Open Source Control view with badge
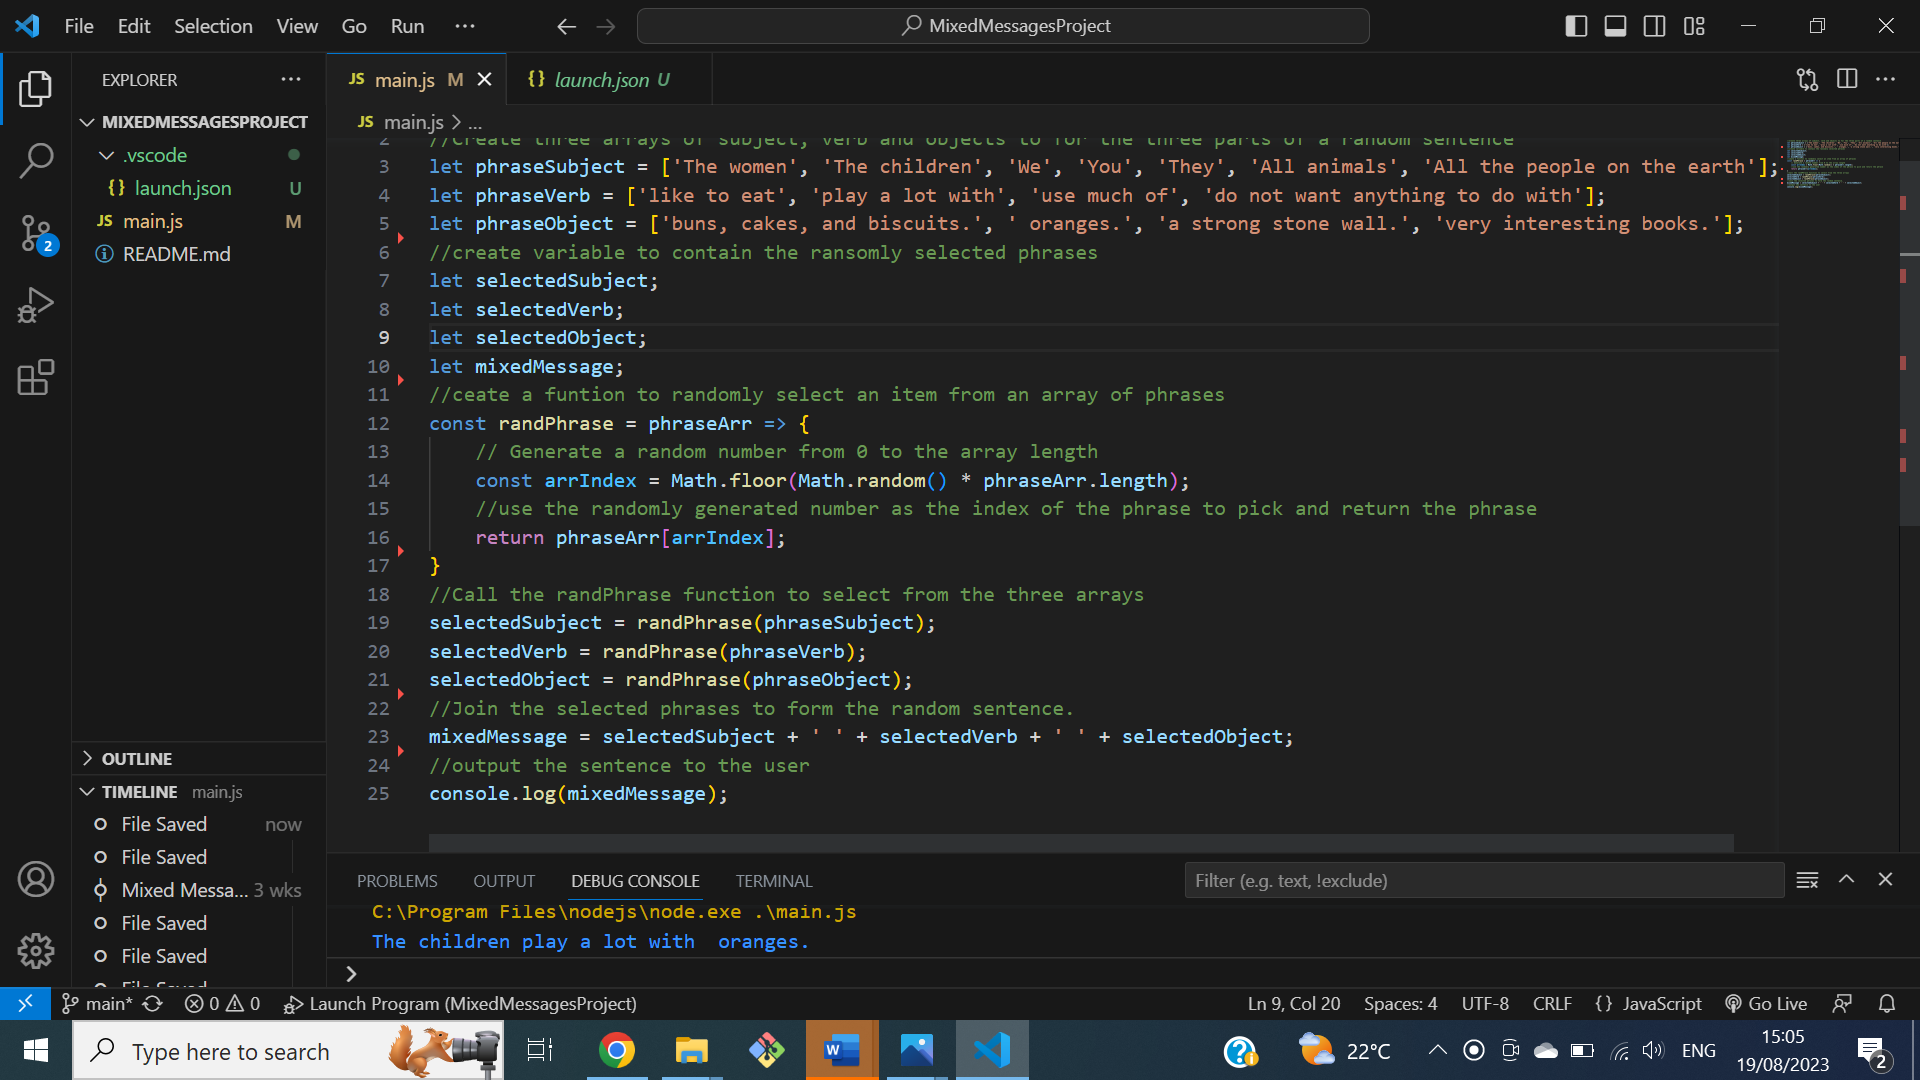This screenshot has height=1080, width=1920. point(36,234)
